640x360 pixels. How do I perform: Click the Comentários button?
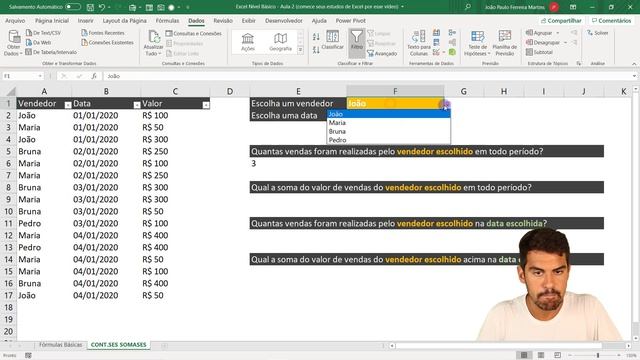tap(611, 20)
